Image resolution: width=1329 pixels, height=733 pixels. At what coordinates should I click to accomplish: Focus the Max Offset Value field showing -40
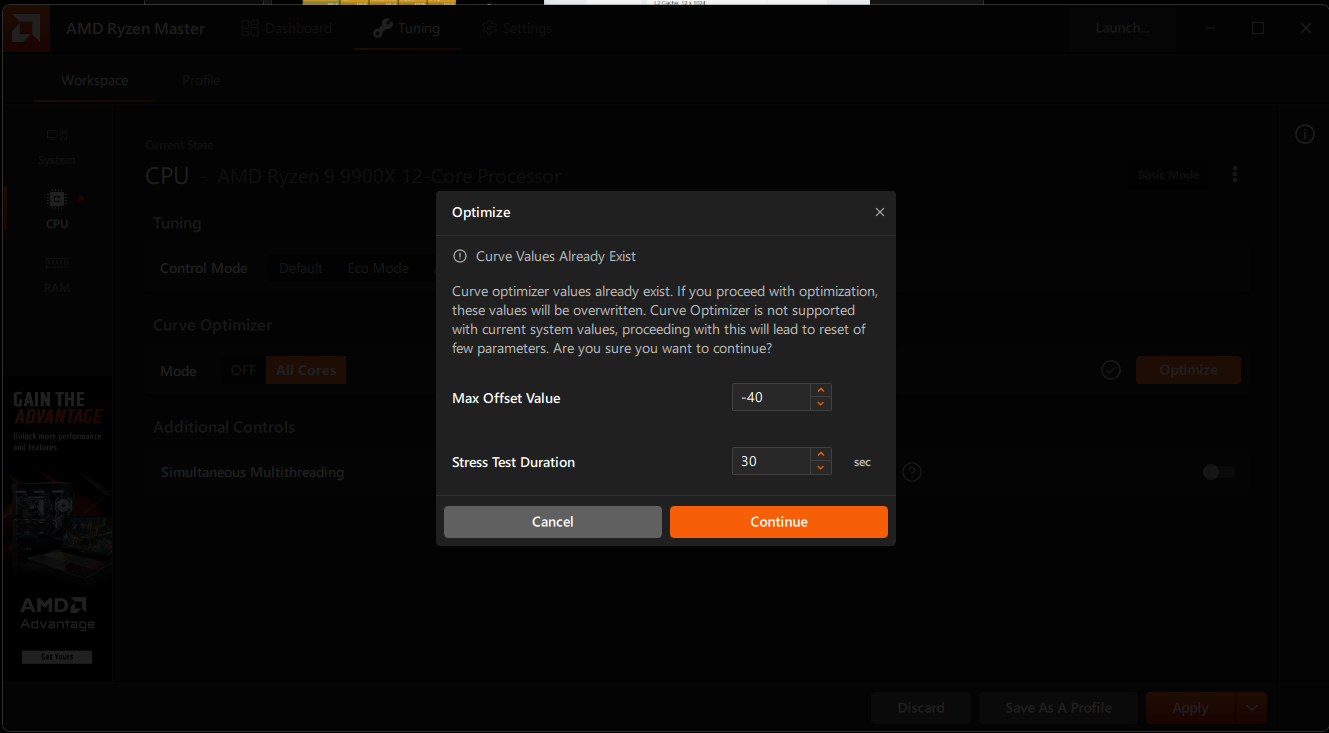770,398
